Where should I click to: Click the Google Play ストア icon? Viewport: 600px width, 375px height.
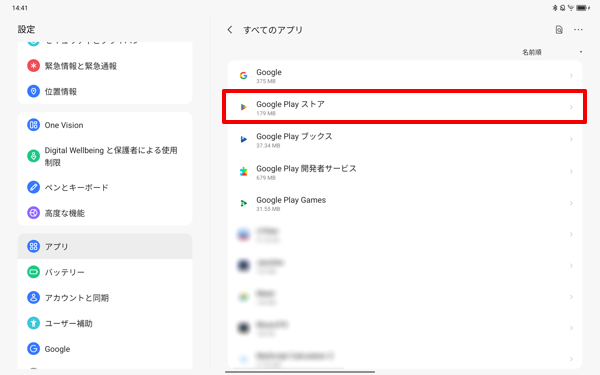click(243, 107)
